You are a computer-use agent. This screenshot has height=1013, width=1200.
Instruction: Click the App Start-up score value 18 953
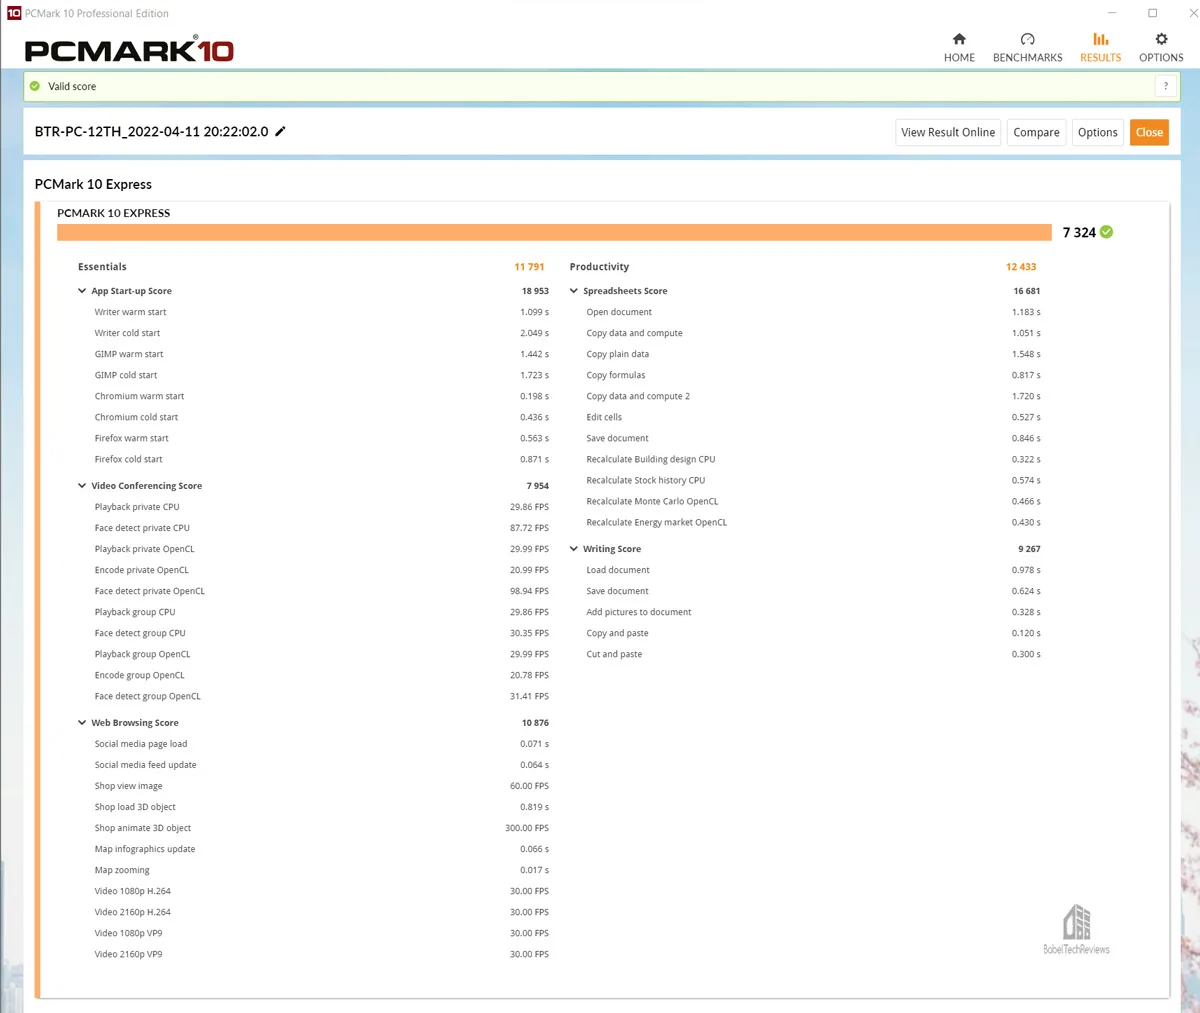[x=535, y=291]
